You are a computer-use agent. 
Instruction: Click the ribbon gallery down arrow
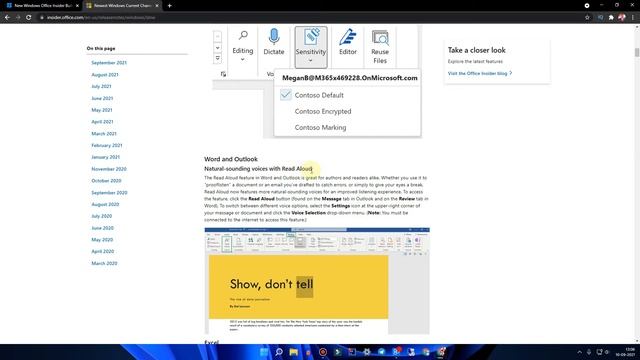click(x=218, y=48)
